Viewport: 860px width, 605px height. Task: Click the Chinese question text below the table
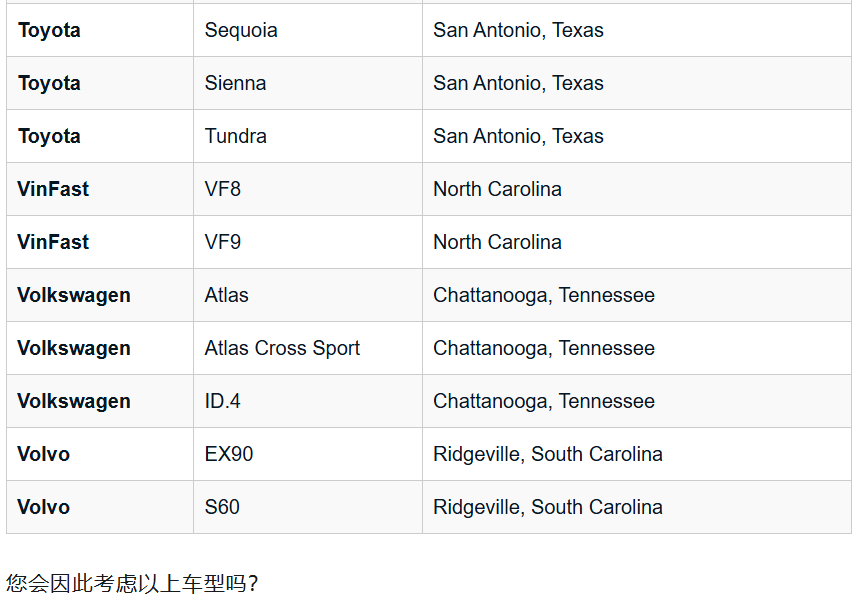pos(132,583)
